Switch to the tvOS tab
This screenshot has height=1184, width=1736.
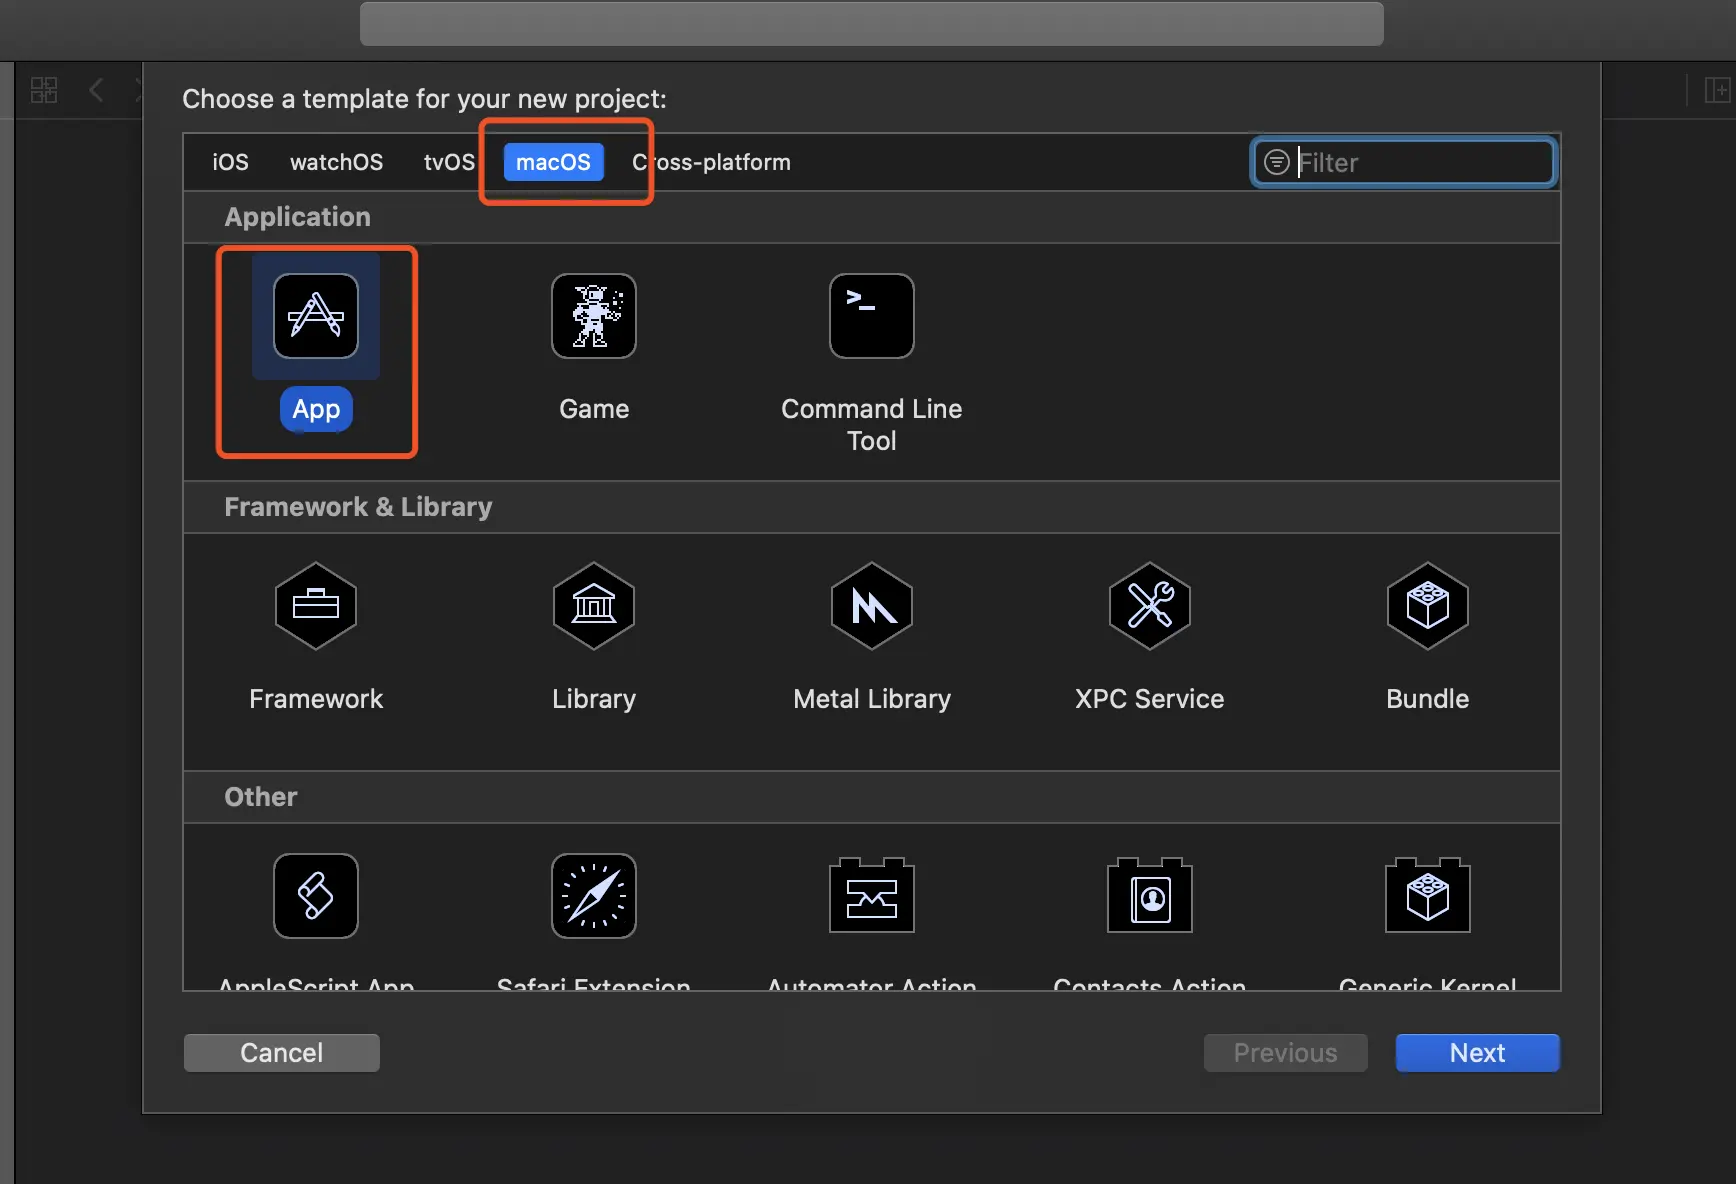449,162
